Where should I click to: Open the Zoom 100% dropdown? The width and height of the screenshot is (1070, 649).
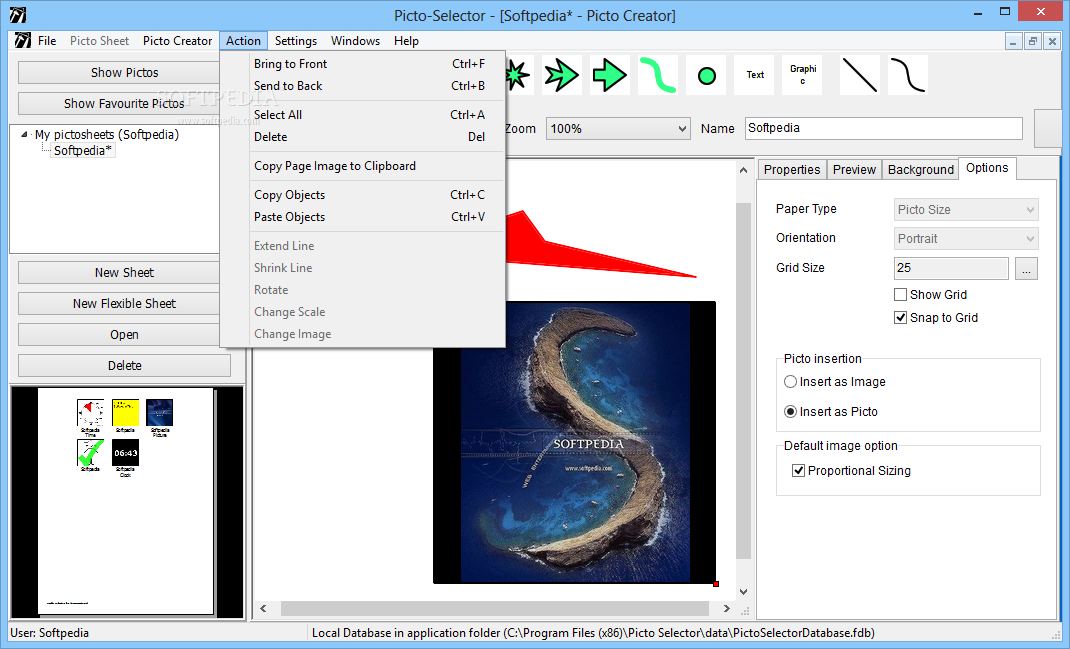coord(618,128)
